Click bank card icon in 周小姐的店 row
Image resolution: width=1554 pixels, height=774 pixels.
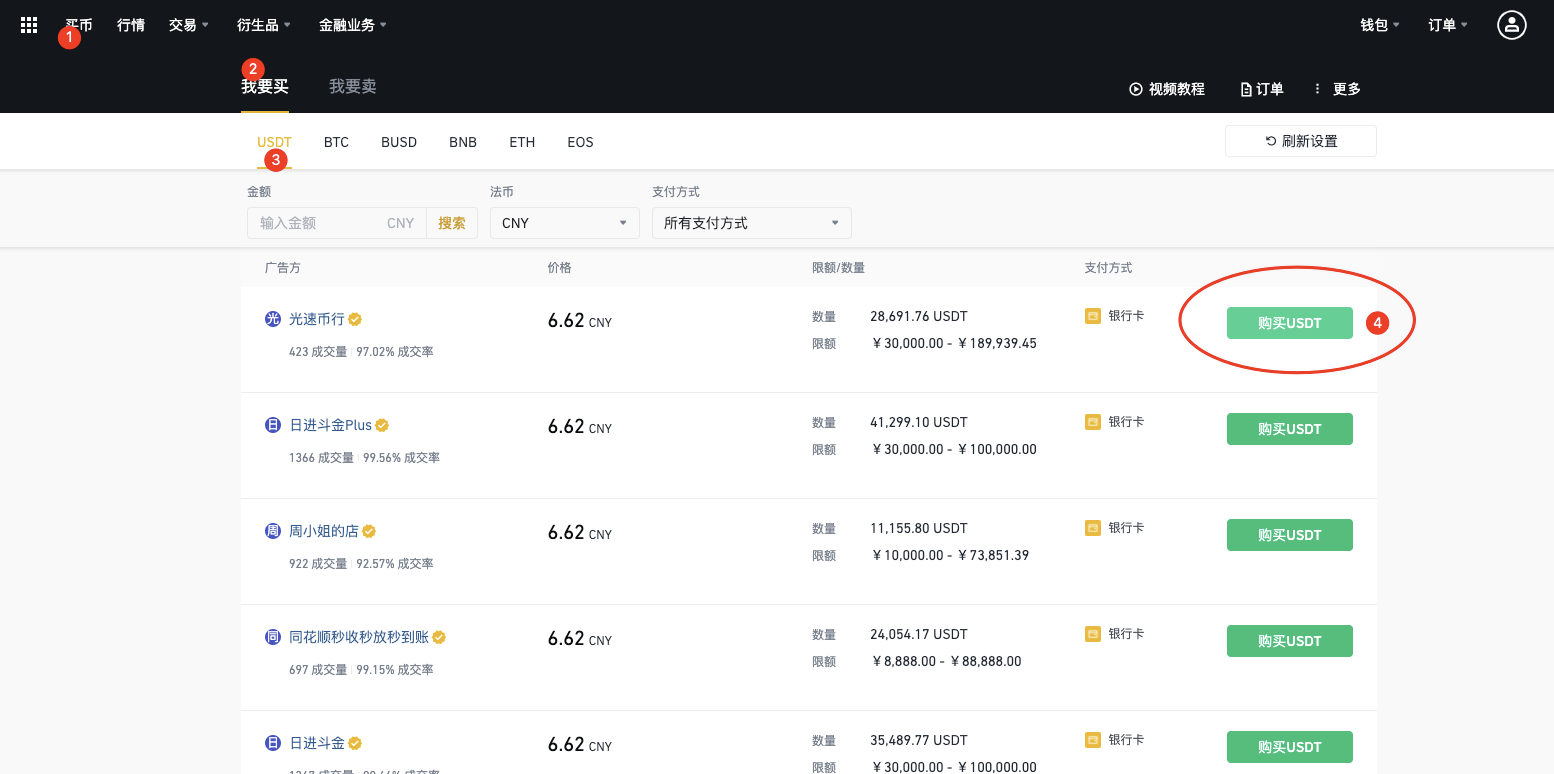pyautogui.click(x=1093, y=527)
